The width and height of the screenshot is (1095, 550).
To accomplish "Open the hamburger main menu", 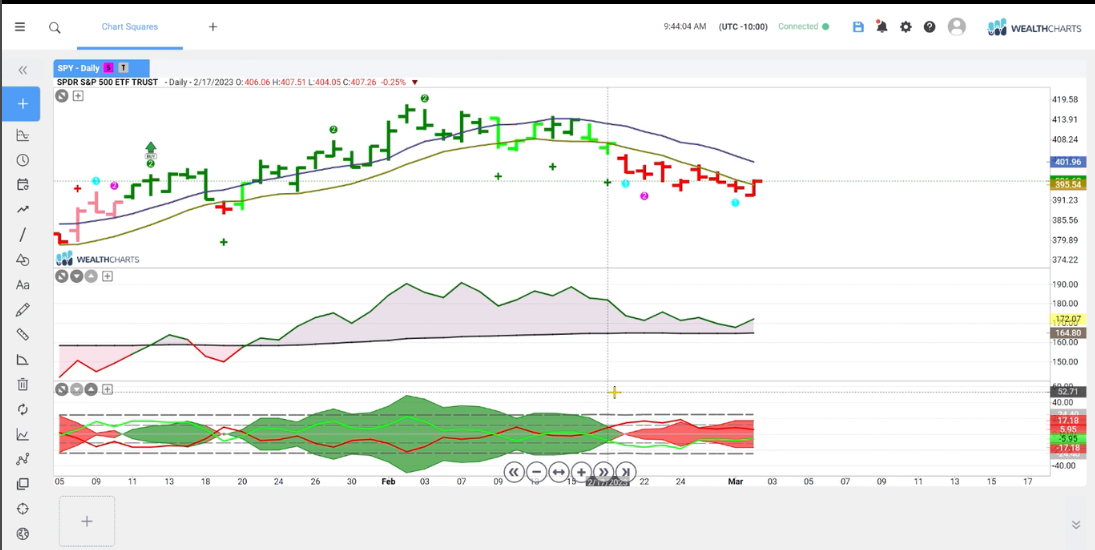I will (x=20, y=27).
